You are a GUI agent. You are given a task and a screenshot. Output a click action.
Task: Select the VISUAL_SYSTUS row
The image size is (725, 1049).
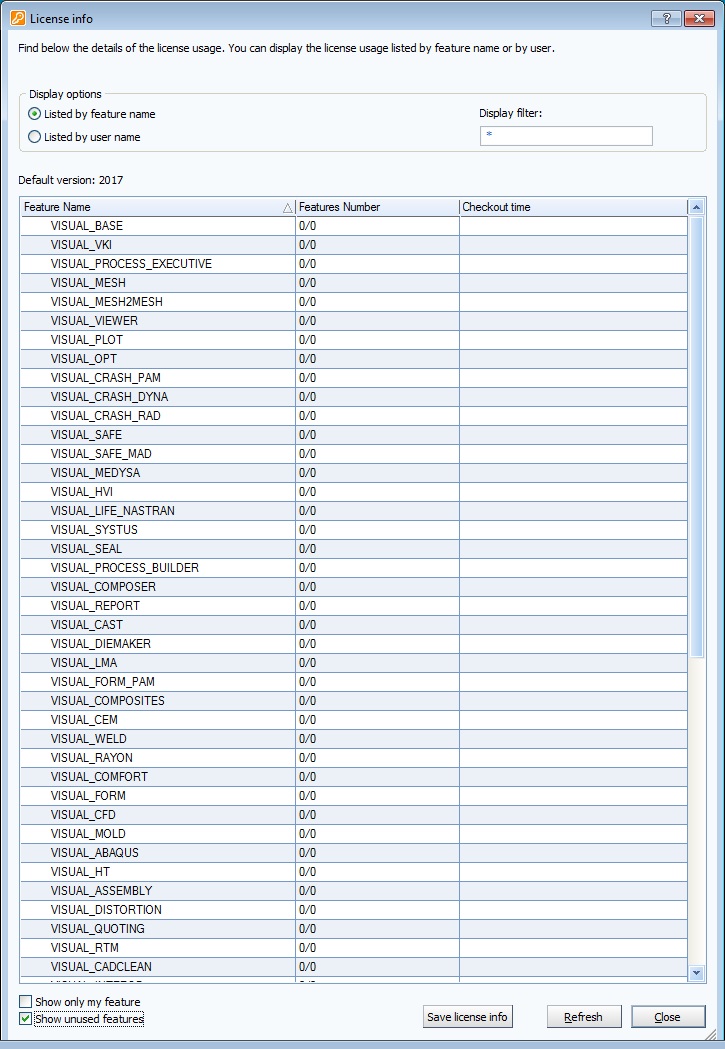click(x=354, y=530)
